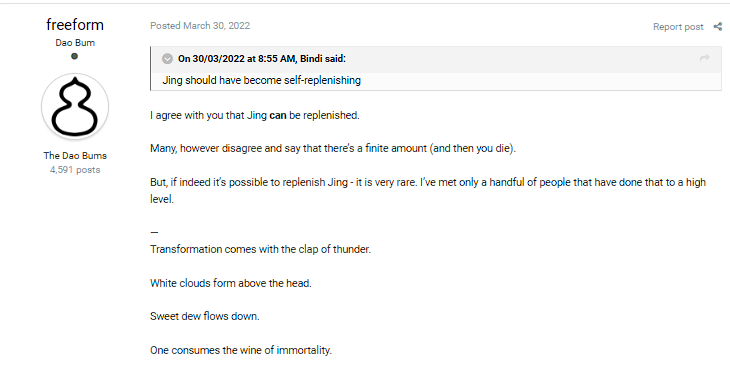Report this post
Image resolution: width=730 pixels, height=376 pixels.
[x=678, y=27]
